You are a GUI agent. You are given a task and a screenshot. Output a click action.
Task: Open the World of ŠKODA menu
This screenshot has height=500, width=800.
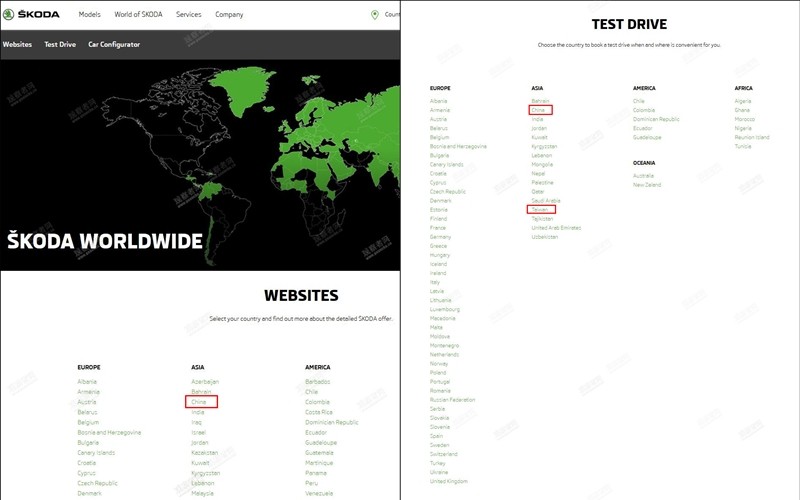pyautogui.click(x=138, y=15)
